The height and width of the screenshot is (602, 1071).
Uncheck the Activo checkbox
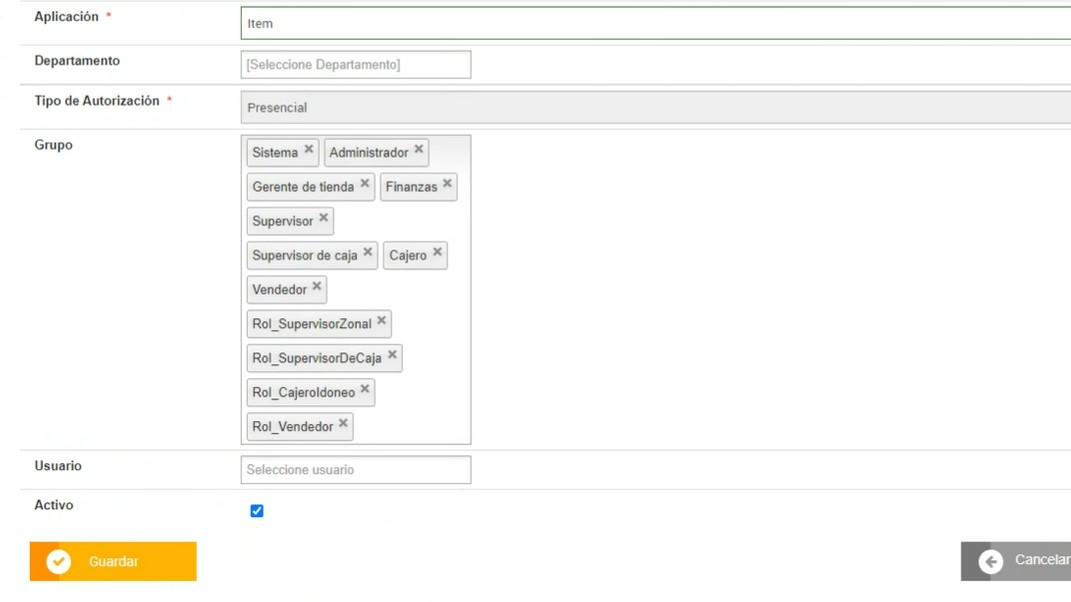257,511
